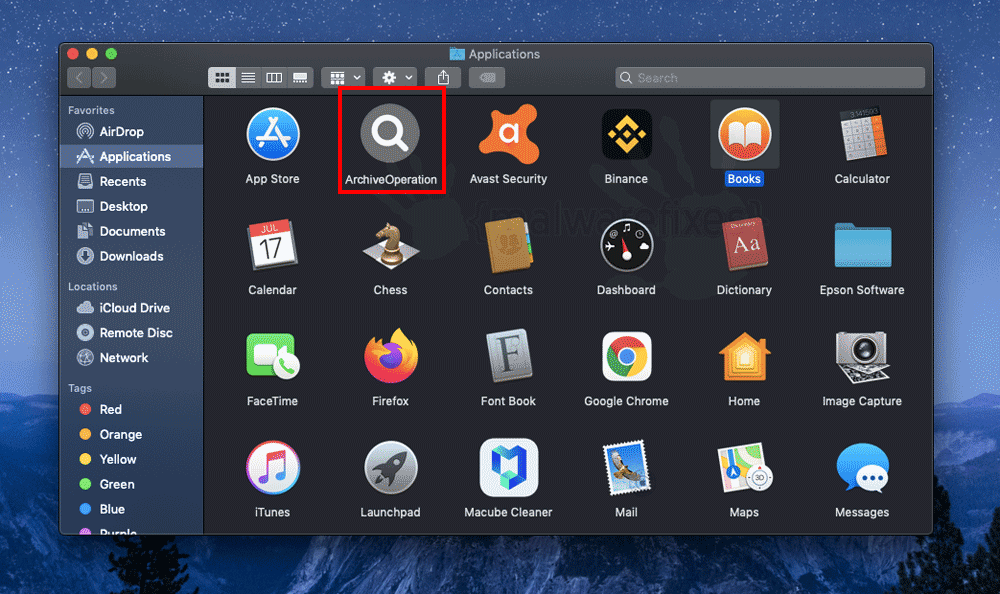Open Network in the sidebar

(x=131, y=357)
